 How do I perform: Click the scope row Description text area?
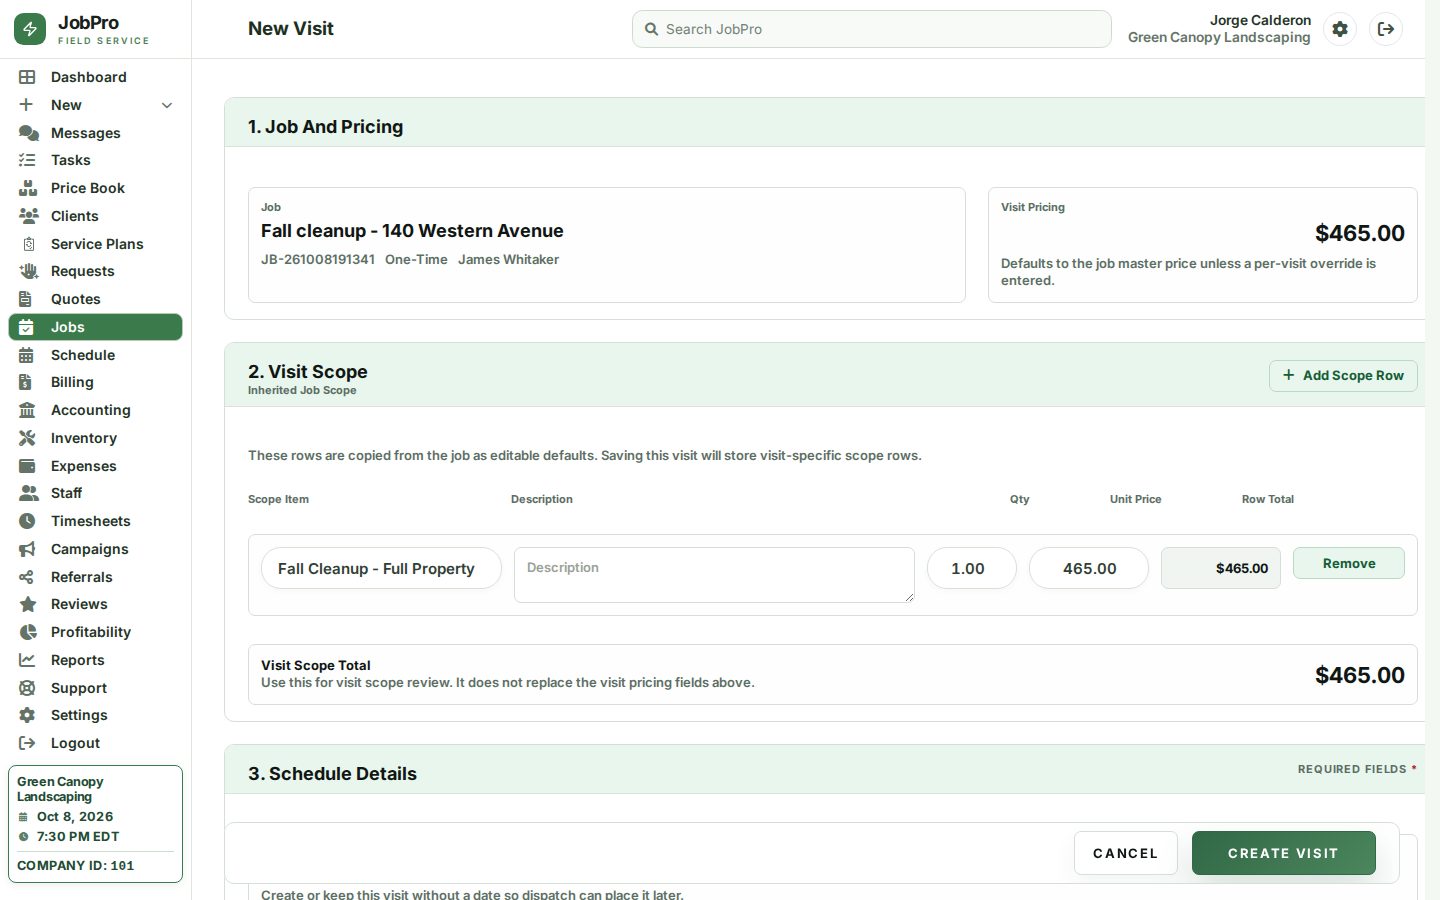714,575
